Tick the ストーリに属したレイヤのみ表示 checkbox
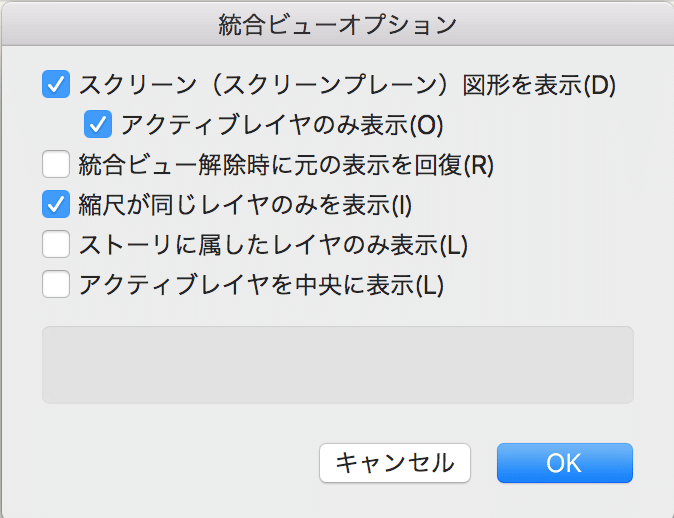This screenshot has height=518, width=674. pyautogui.click(x=56, y=244)
